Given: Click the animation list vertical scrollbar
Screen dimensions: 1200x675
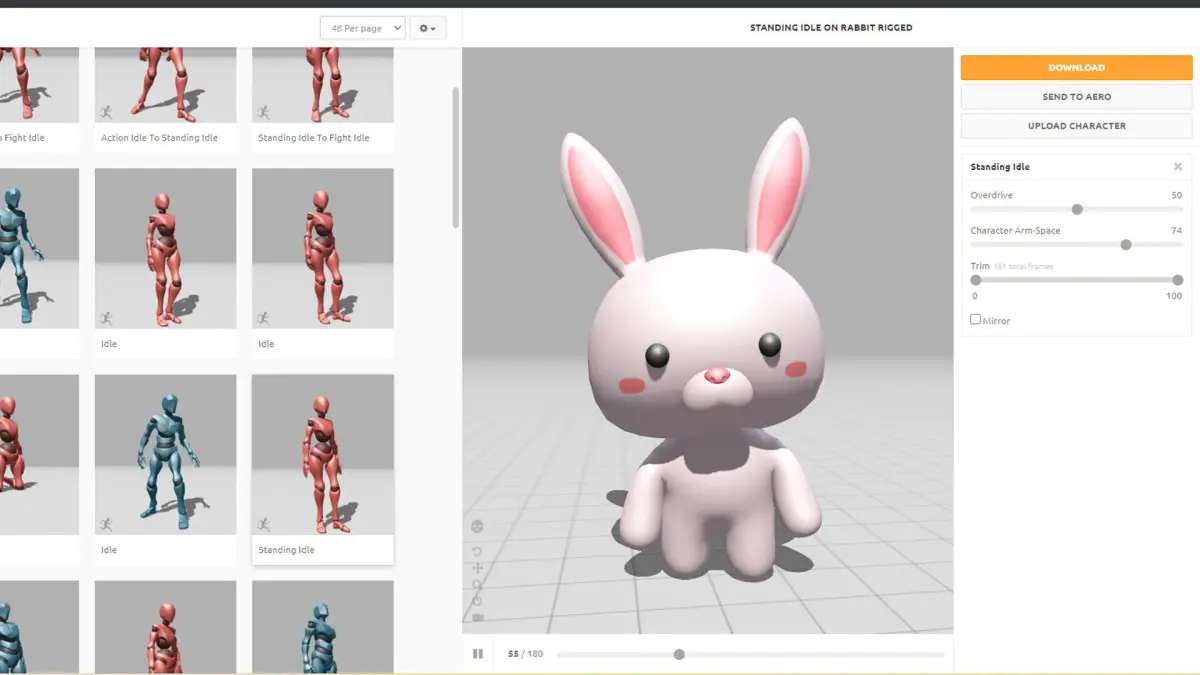Looking at the screenshot, I should coord(456,157).
